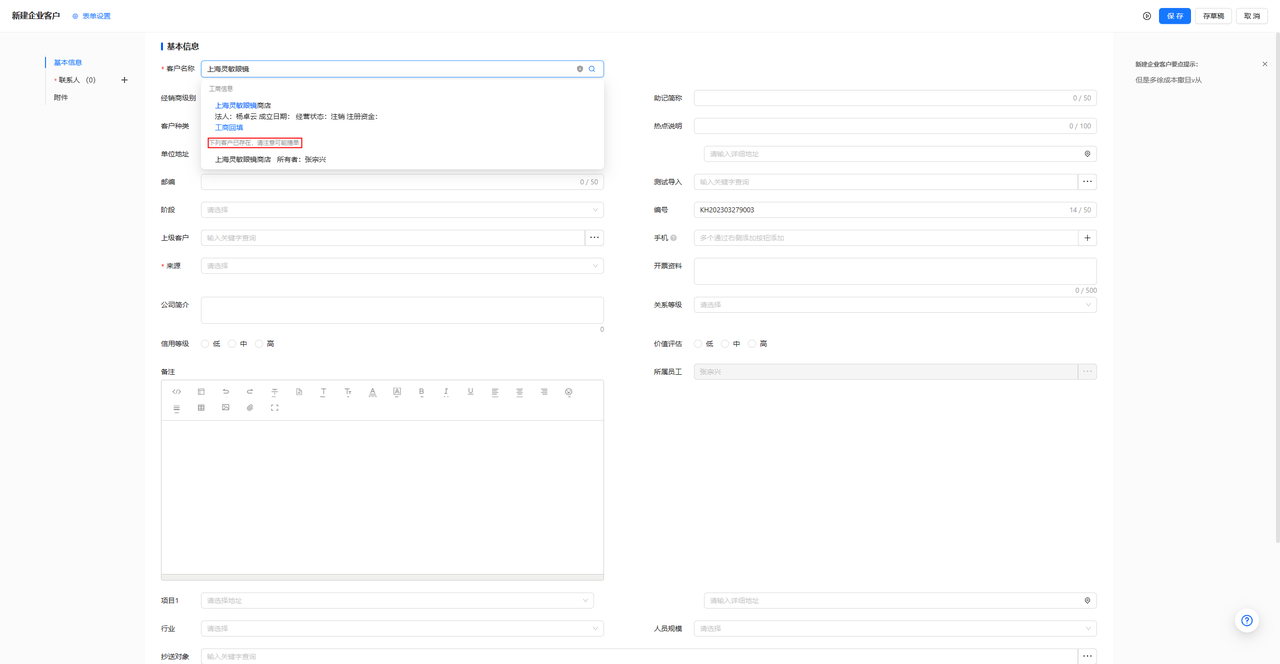Align text left in 备注 editor
This screenshot has height=664, width=1280.
point(495,392)
